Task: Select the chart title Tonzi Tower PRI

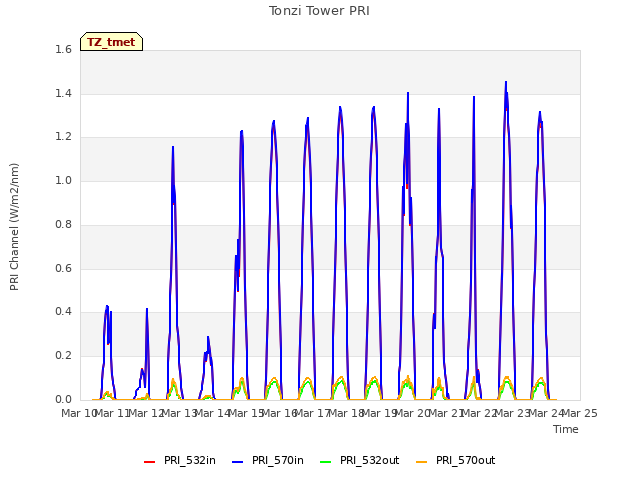Action: point(319,11)
